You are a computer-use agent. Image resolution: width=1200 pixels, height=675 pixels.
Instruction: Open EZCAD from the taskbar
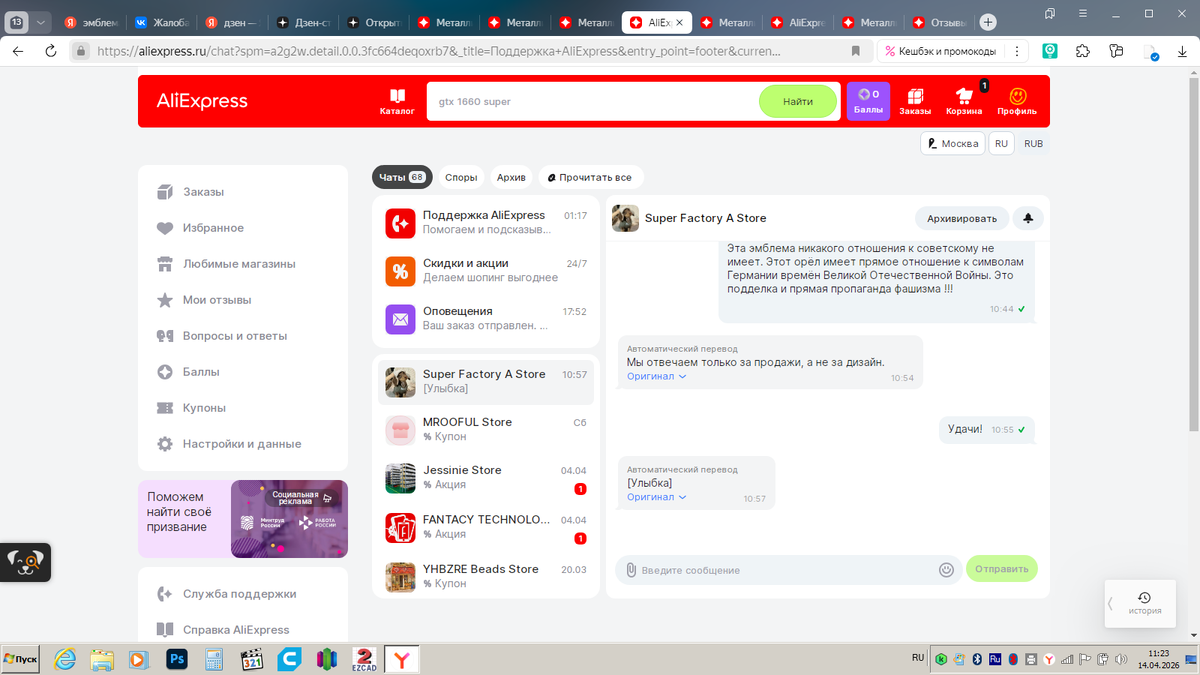(x=365, y=659)
